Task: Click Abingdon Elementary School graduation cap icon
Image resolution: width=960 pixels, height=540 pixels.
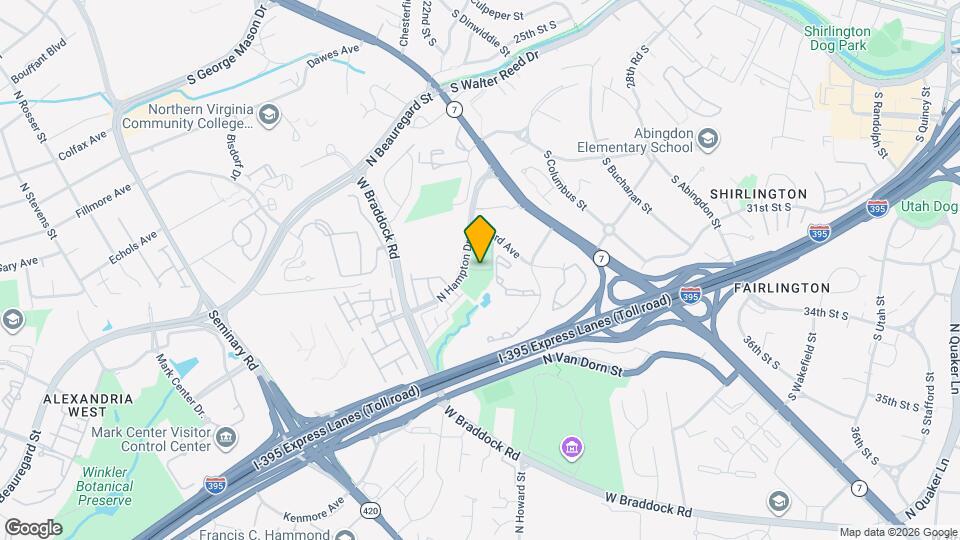Action: click(x=707, y=139)
